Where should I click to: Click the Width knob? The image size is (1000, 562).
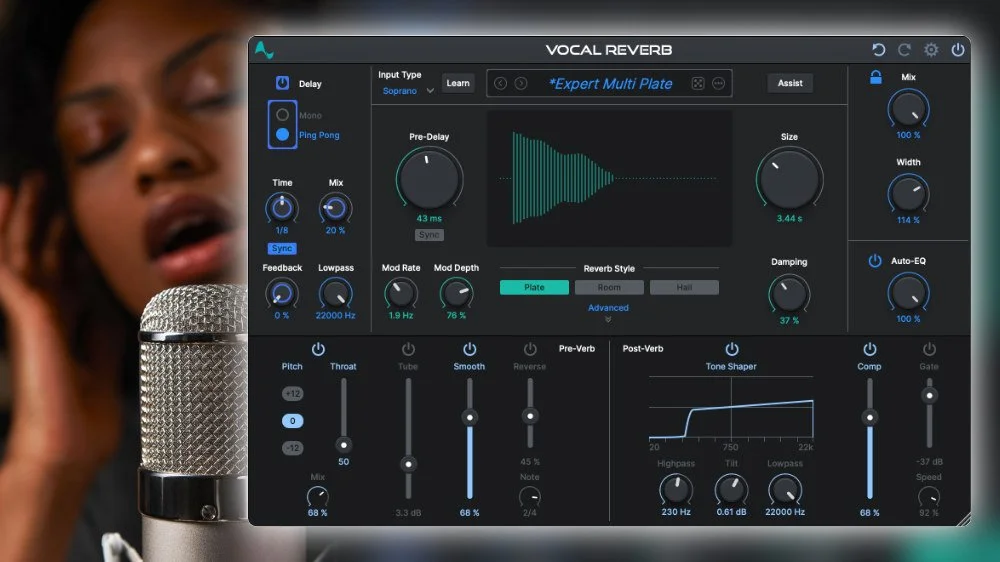point(908,194)
